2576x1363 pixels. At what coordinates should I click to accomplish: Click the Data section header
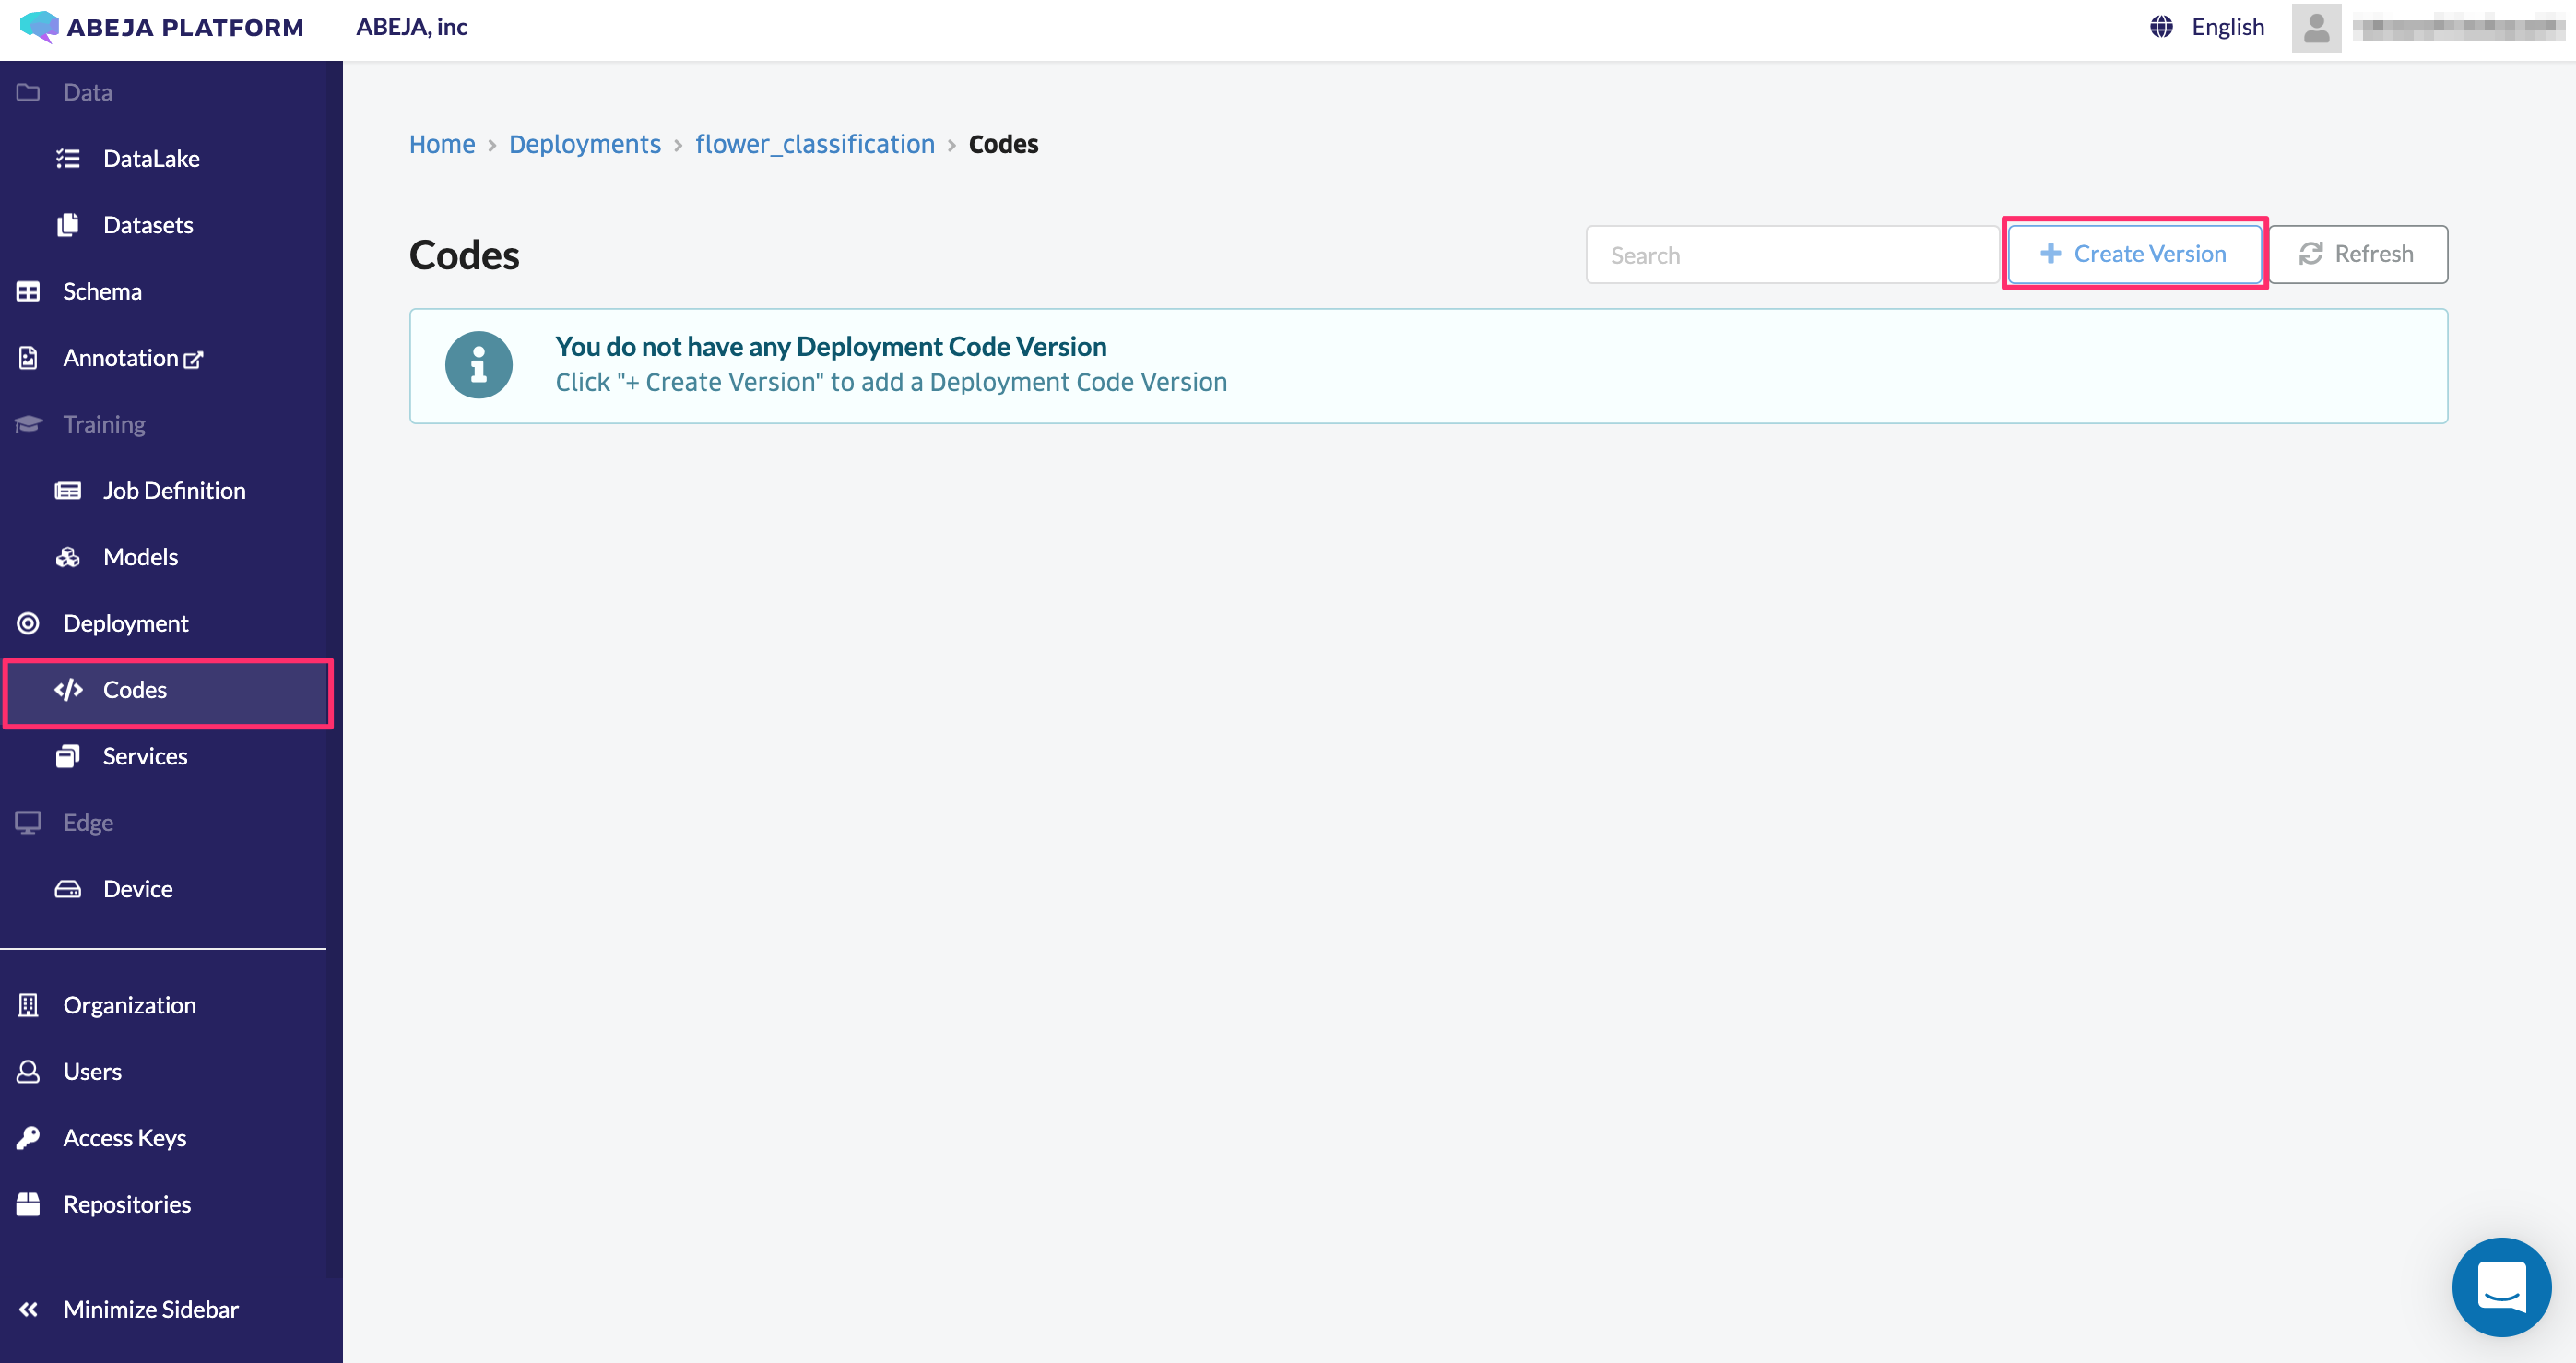pos(87,92)
